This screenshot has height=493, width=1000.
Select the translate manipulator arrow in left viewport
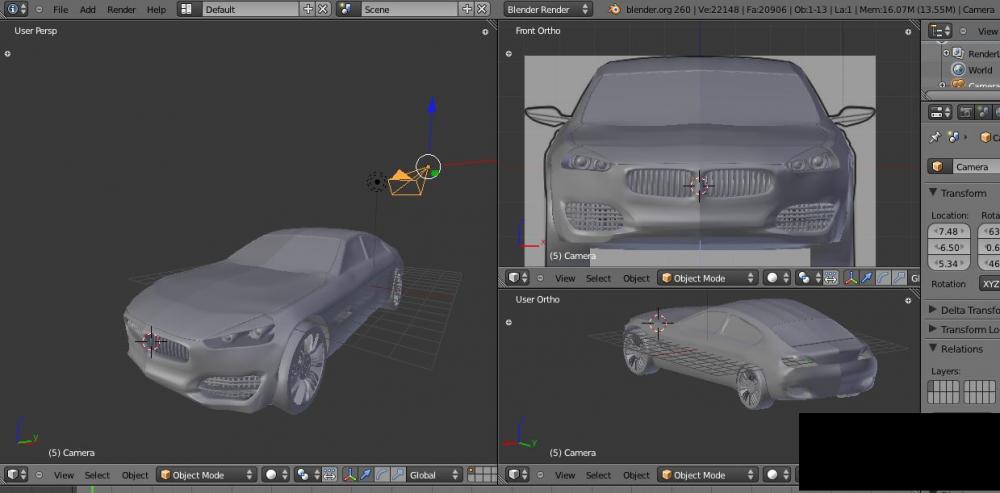click(365, 475)
